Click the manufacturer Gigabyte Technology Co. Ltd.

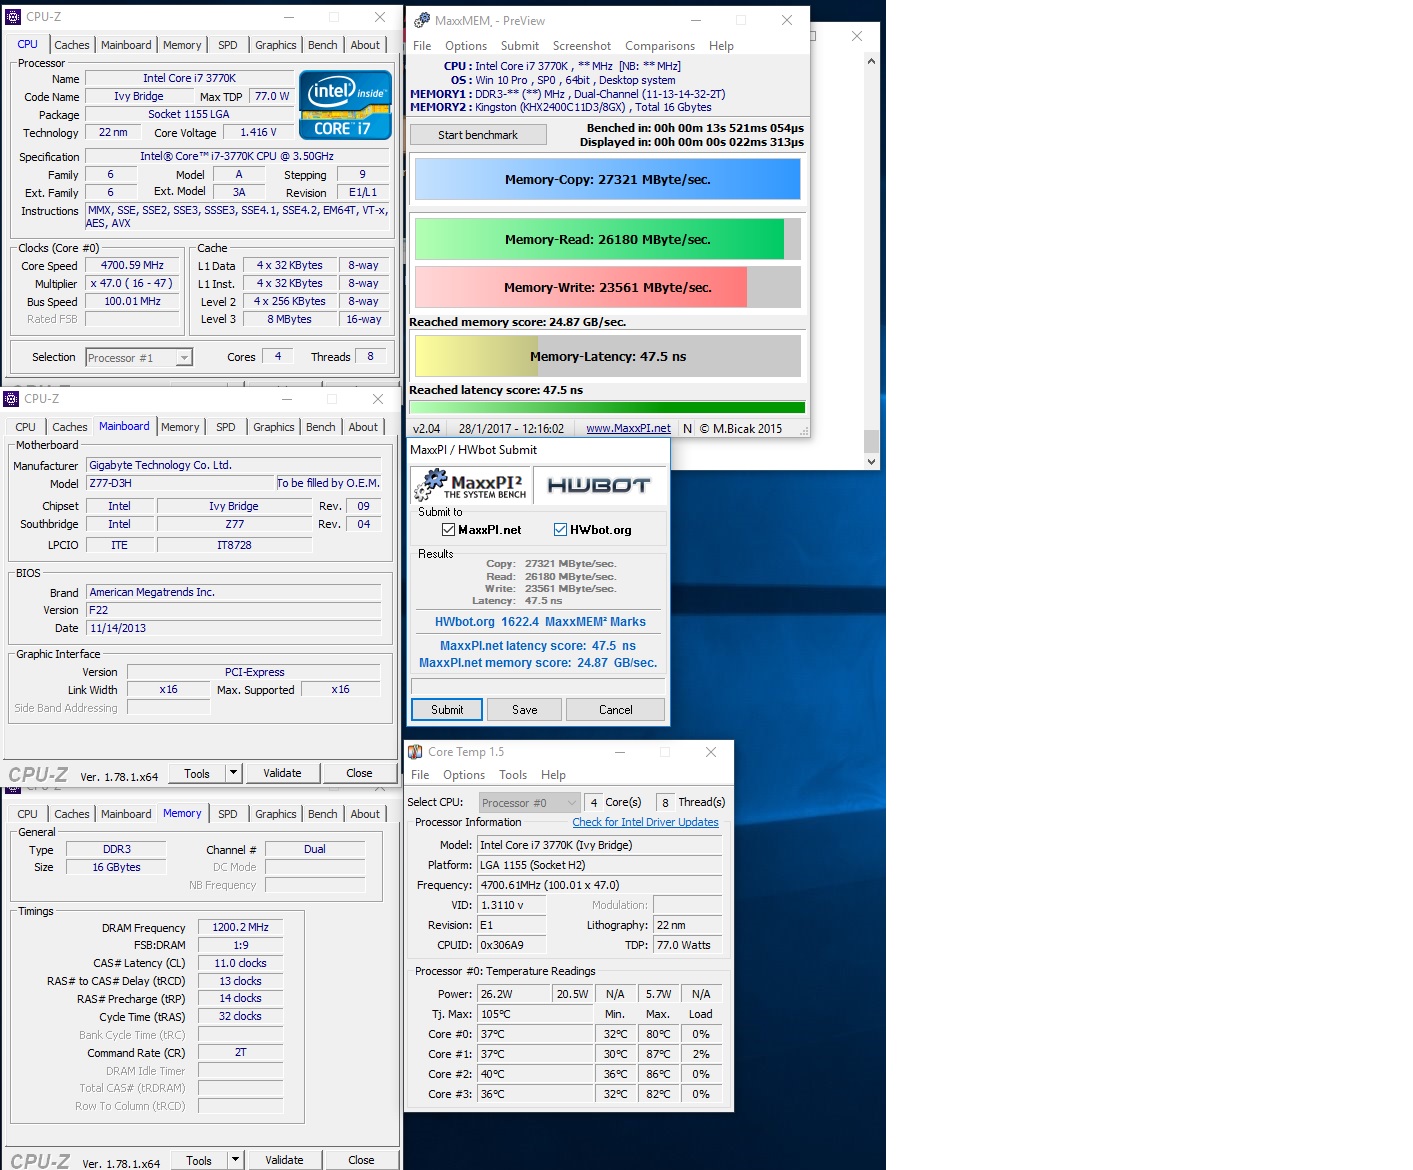234,465
